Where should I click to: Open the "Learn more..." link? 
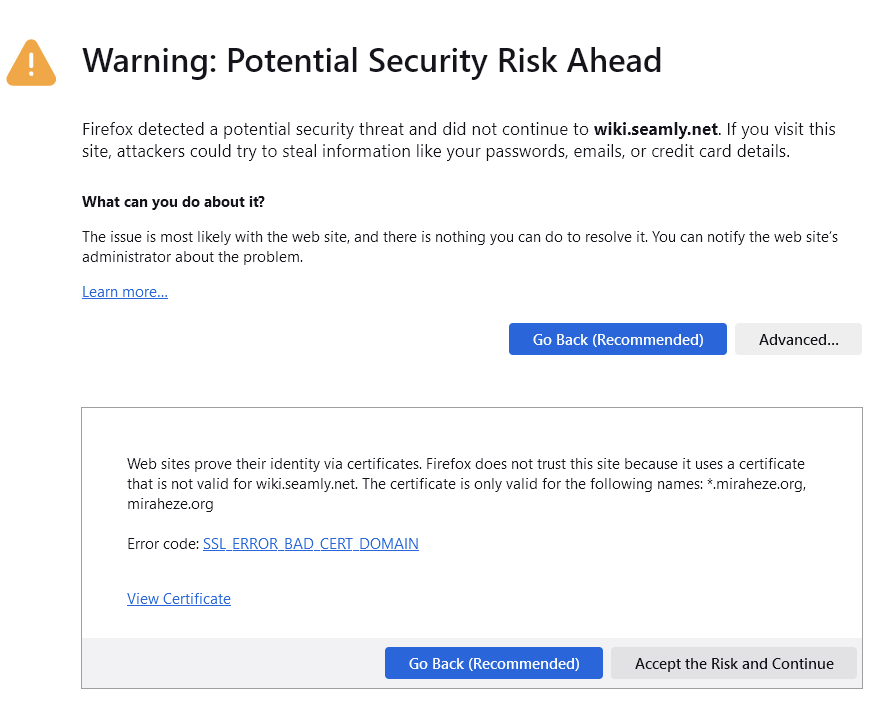pos(124,292)
